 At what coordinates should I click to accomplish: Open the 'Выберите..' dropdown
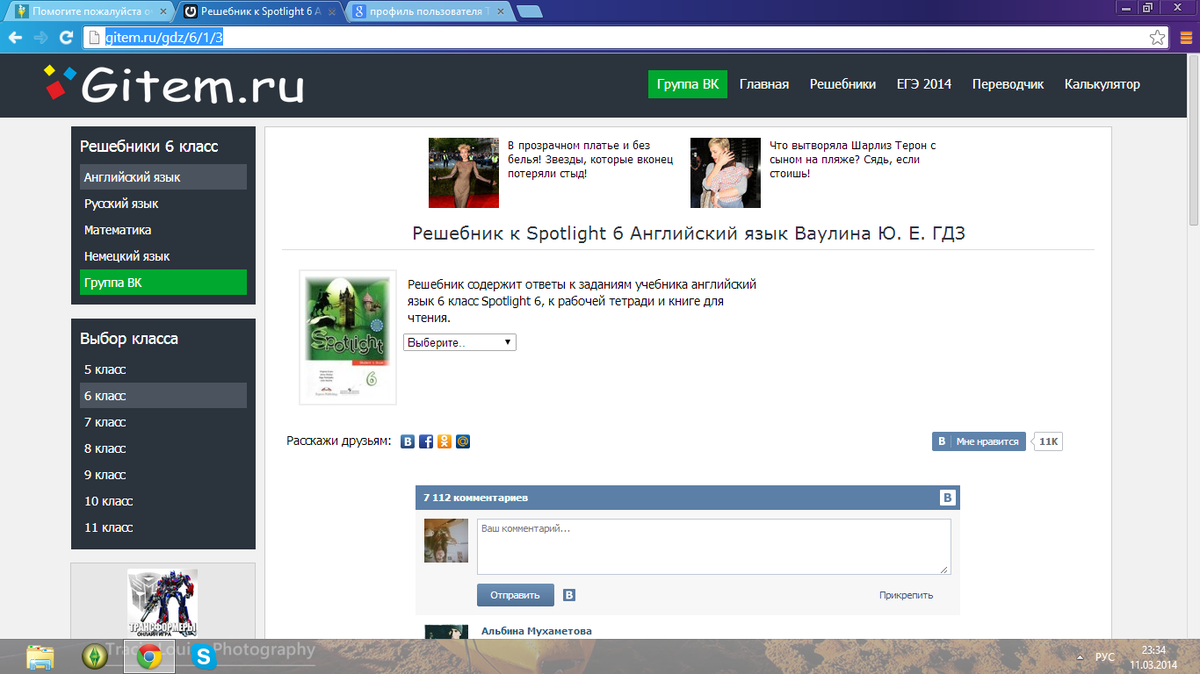click(x=460, y=342)
